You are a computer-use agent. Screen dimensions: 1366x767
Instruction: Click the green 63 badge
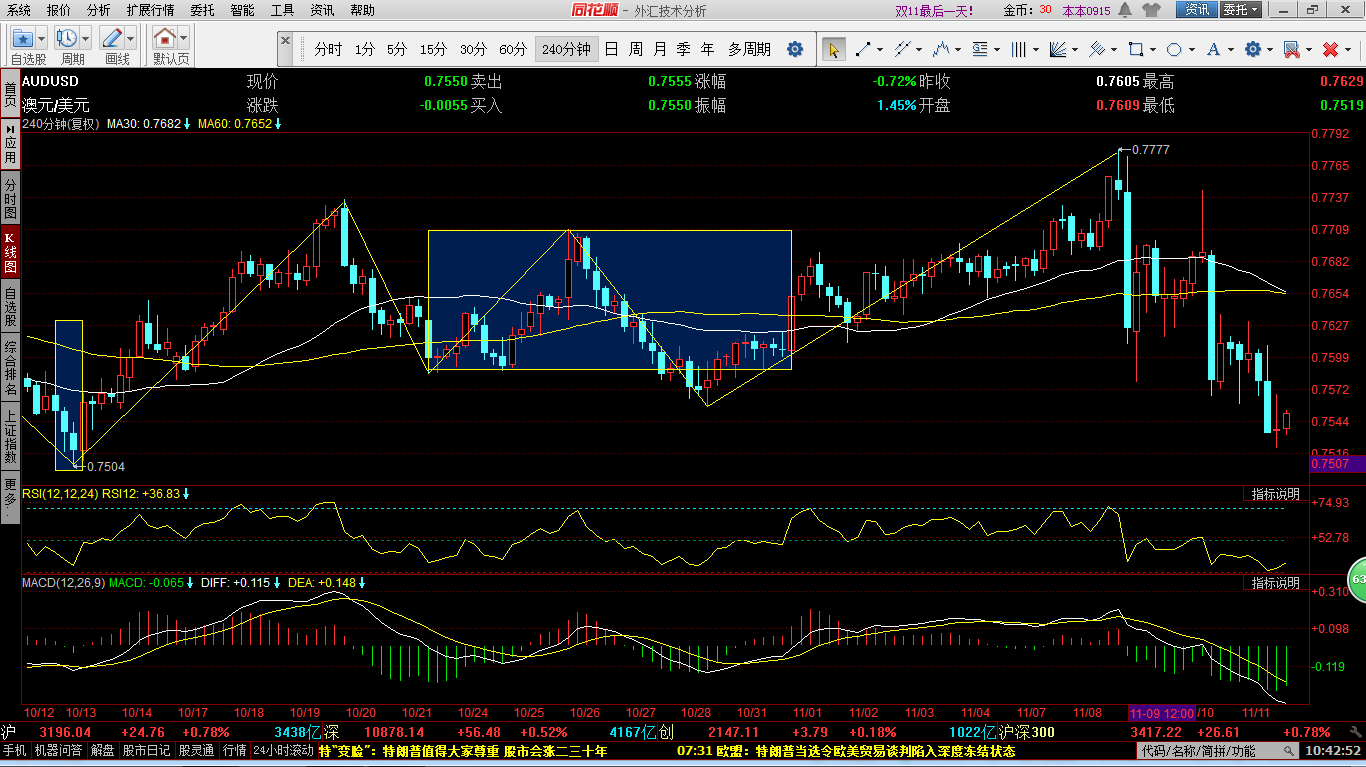[x=1358, y=579]
